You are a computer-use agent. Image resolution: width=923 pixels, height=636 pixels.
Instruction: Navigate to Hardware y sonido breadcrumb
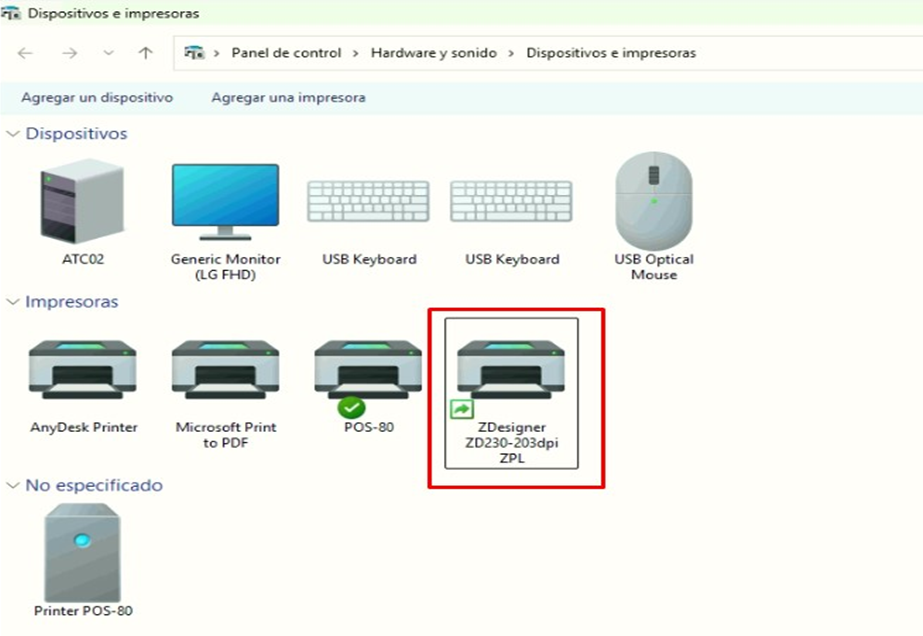click(433, 53)
